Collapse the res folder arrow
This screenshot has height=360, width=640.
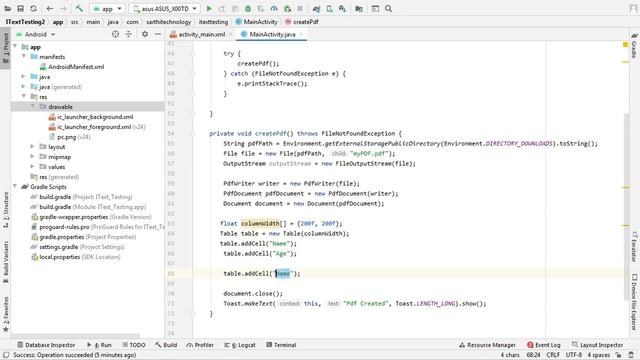[x=24, y=96]
